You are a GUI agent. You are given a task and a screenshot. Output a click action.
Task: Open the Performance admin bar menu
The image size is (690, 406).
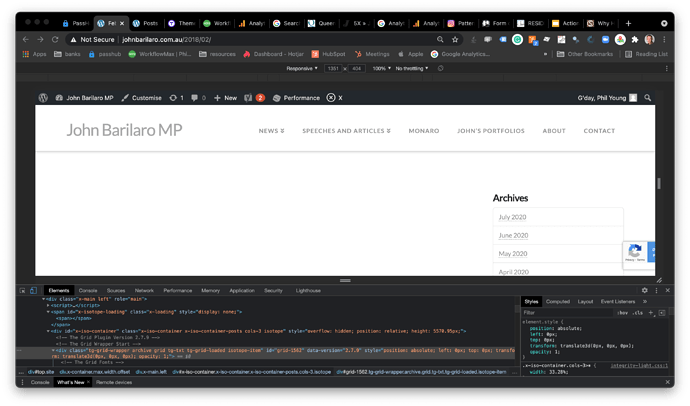pyautogui.click(x=296, y=98)
